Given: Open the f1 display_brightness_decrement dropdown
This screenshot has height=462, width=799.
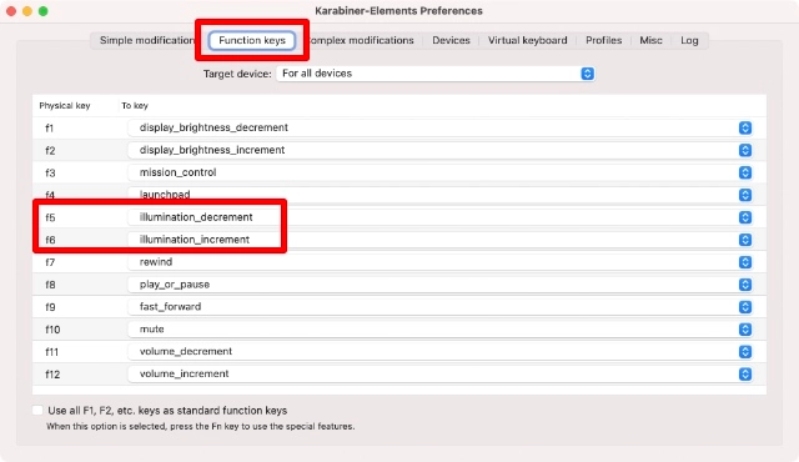Looking at the screenshot, I should pyautogui.click(x=744, y=128).
